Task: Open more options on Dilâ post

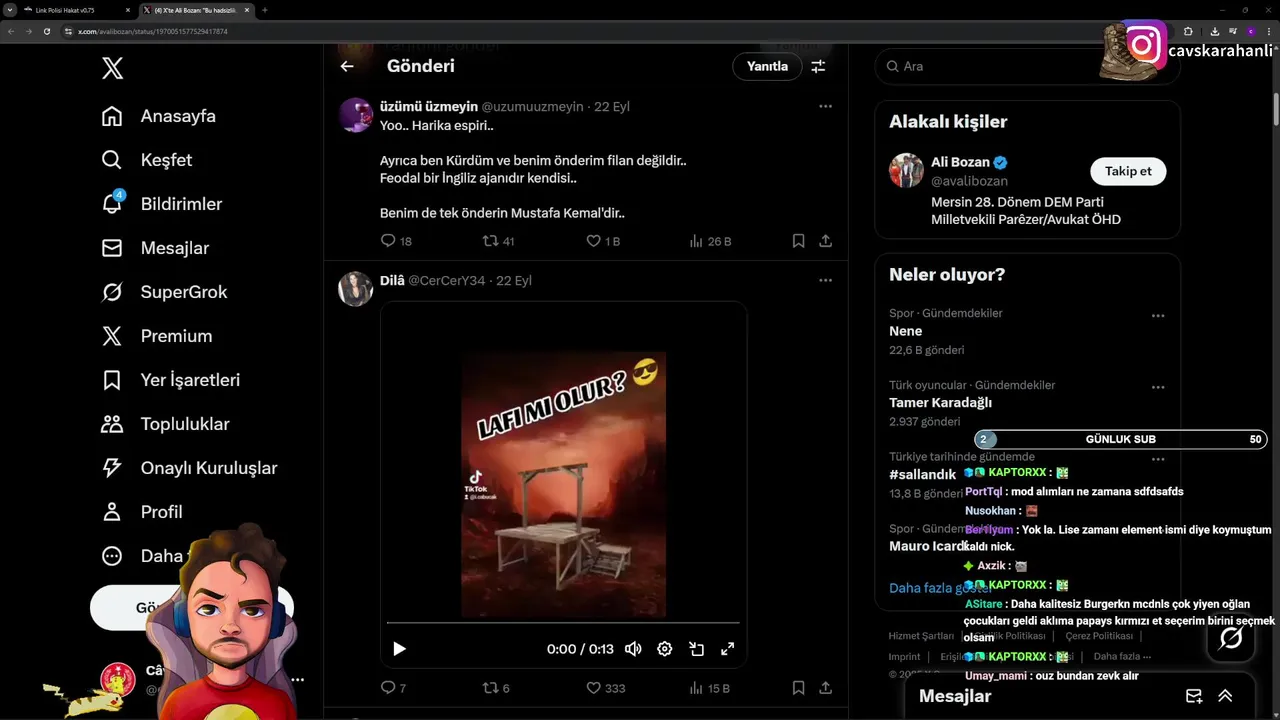Action: (x=825, y=280)
